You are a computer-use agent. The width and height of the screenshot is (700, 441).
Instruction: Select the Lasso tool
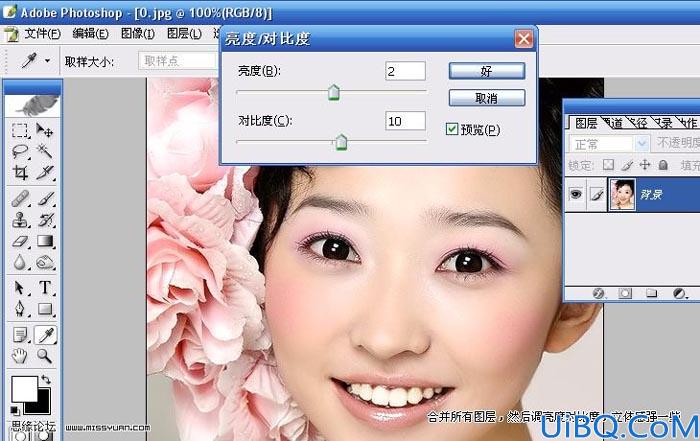(x=20, y=152)
